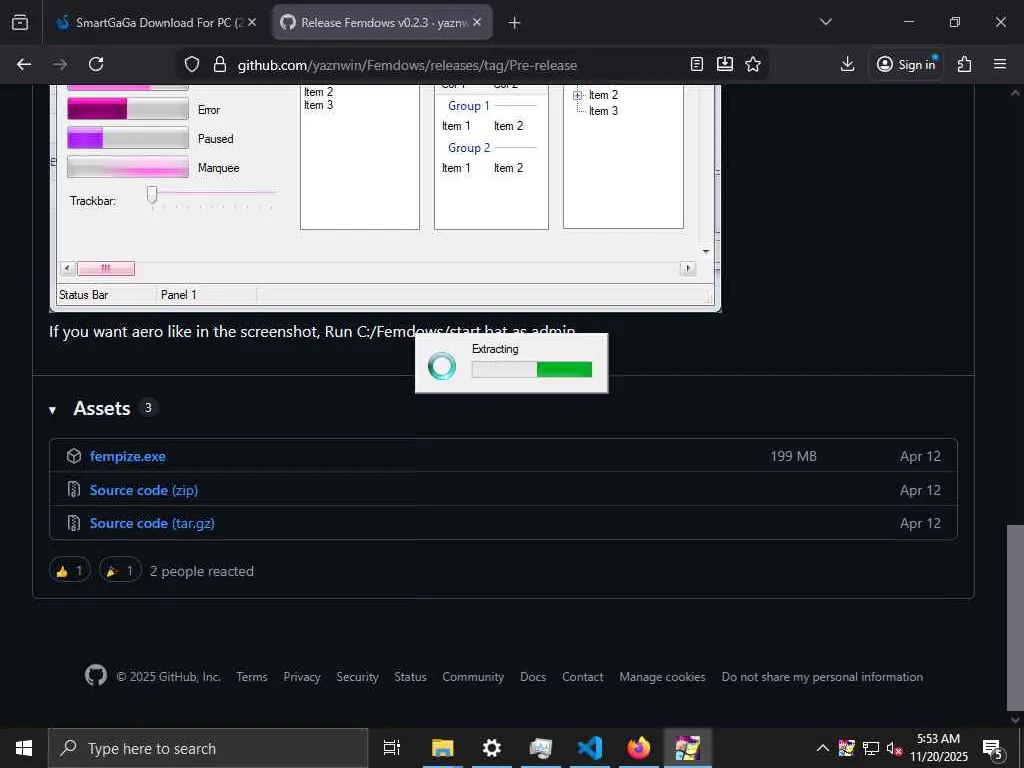Collapse the Assets section triangle
Image resolution: width=1024 pixels, height=768 pixels.
coord(52,410)
